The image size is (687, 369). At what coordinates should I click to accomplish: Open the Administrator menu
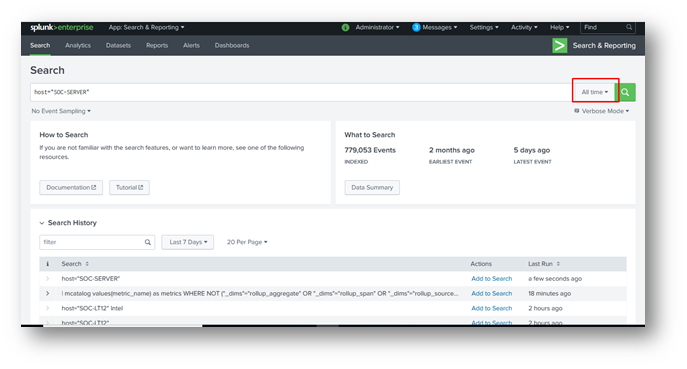point(377,27)
